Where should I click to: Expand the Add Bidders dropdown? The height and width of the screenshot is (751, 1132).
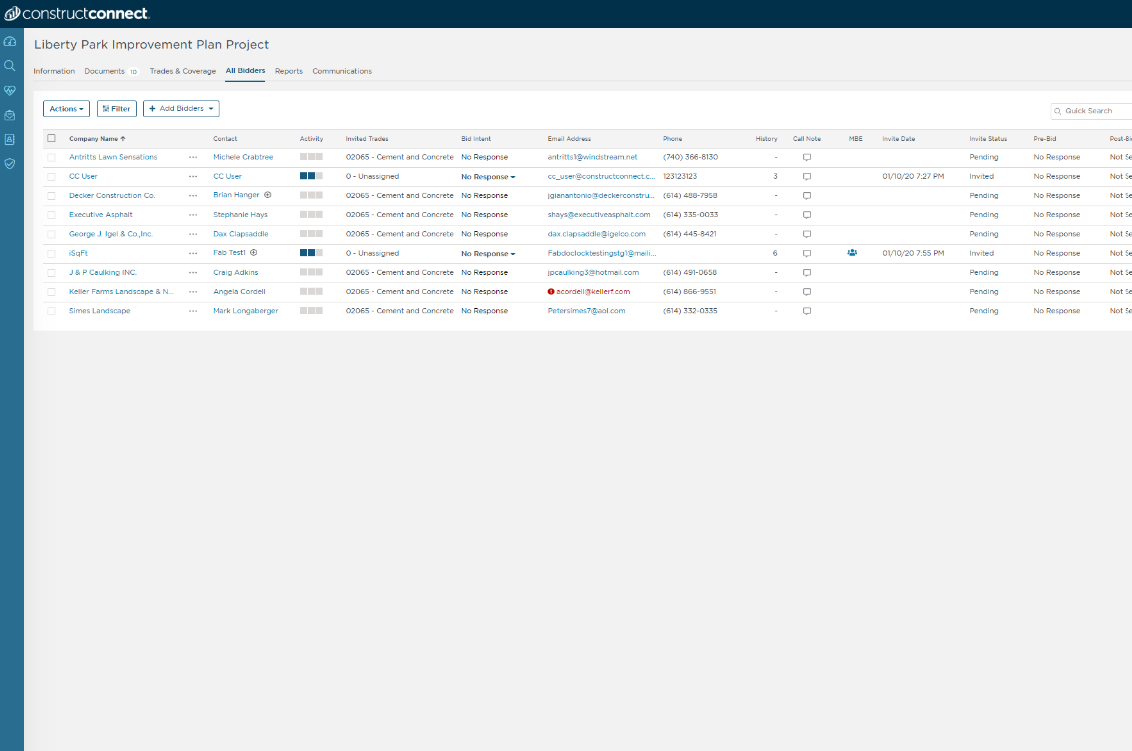[x=181, y=108]
